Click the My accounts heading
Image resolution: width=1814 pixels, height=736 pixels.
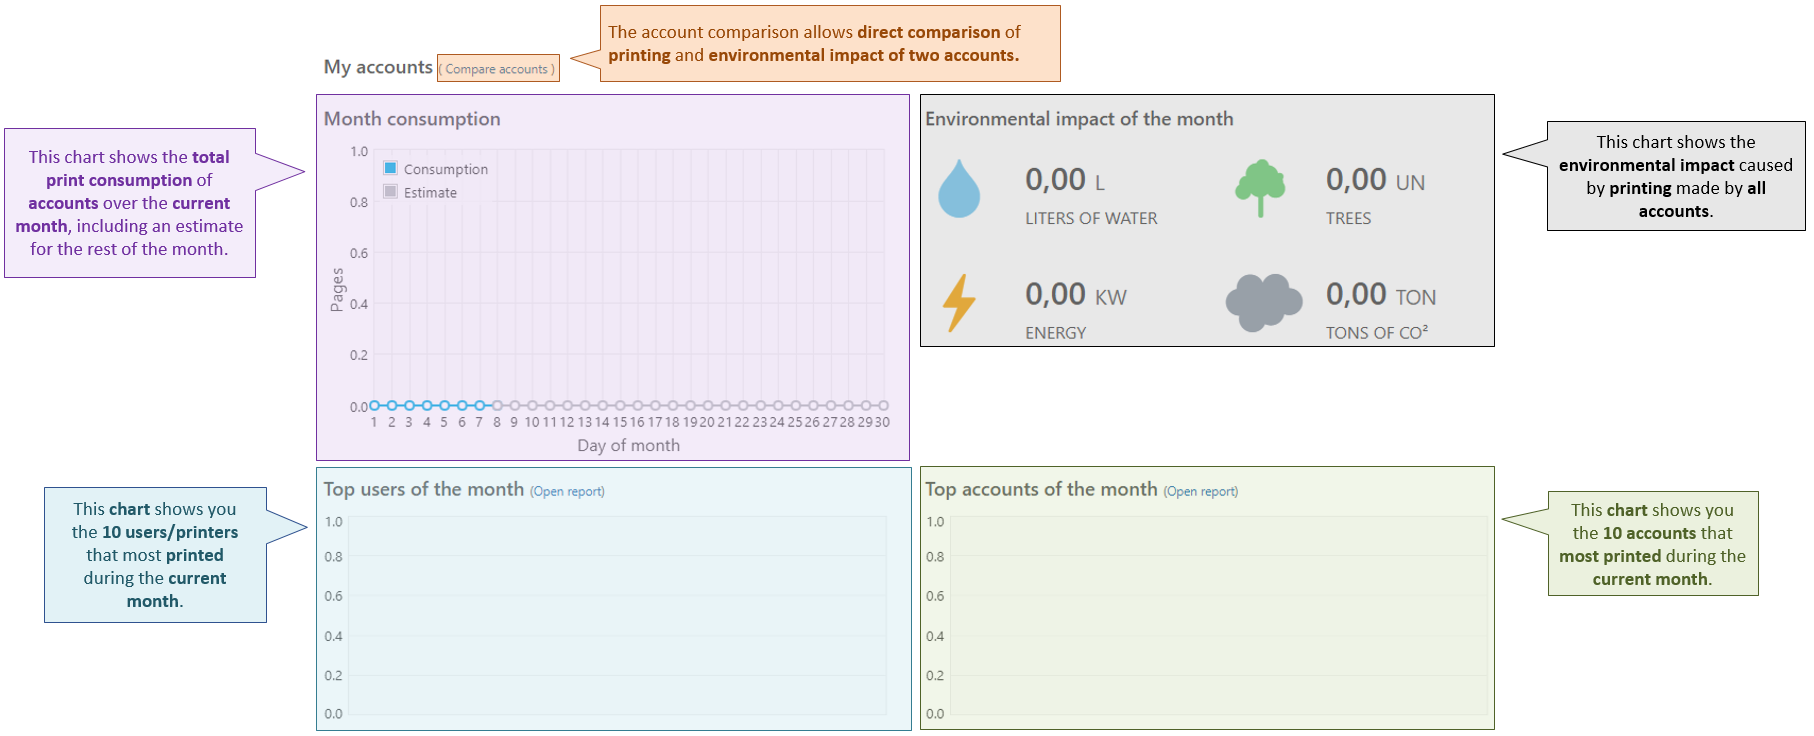378,67
